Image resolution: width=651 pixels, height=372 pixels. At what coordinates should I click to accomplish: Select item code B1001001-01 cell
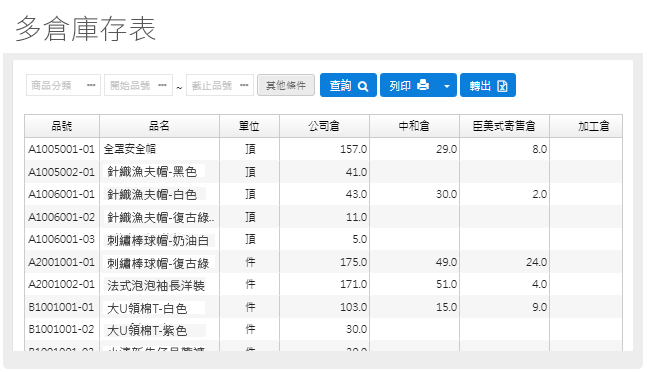tap(61, 307)
